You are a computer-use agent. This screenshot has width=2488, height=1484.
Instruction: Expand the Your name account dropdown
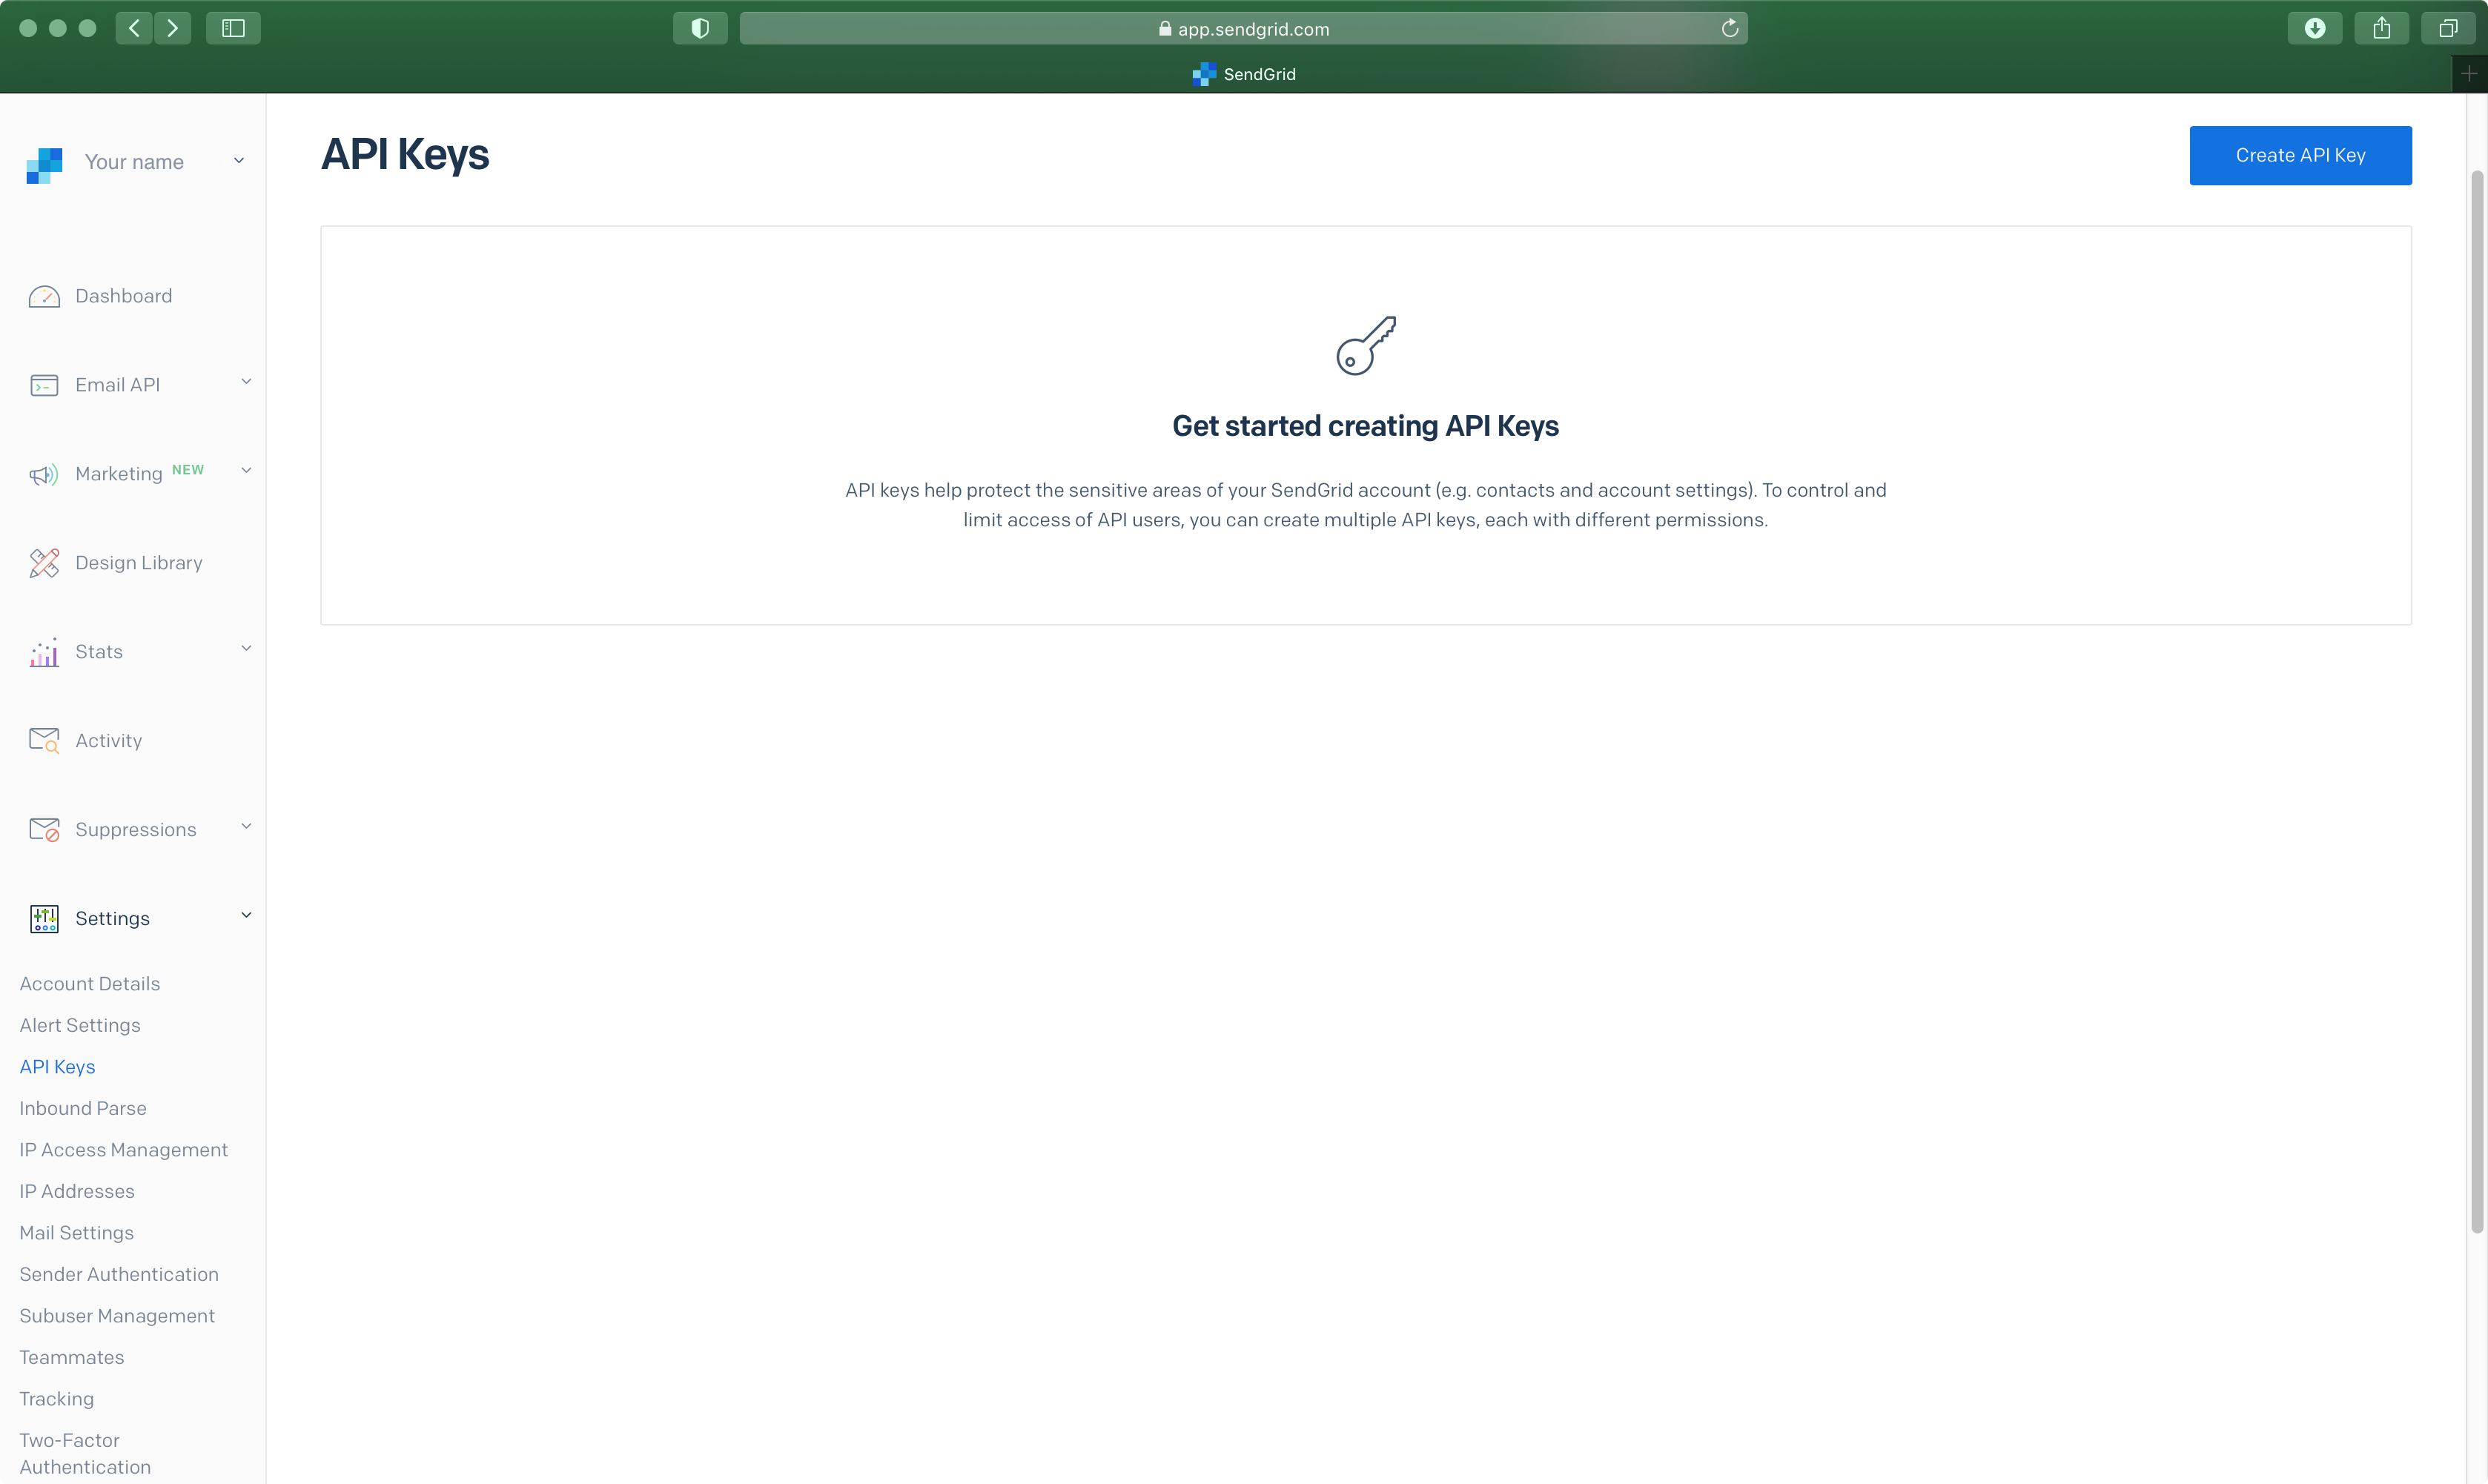click(239, 160)
